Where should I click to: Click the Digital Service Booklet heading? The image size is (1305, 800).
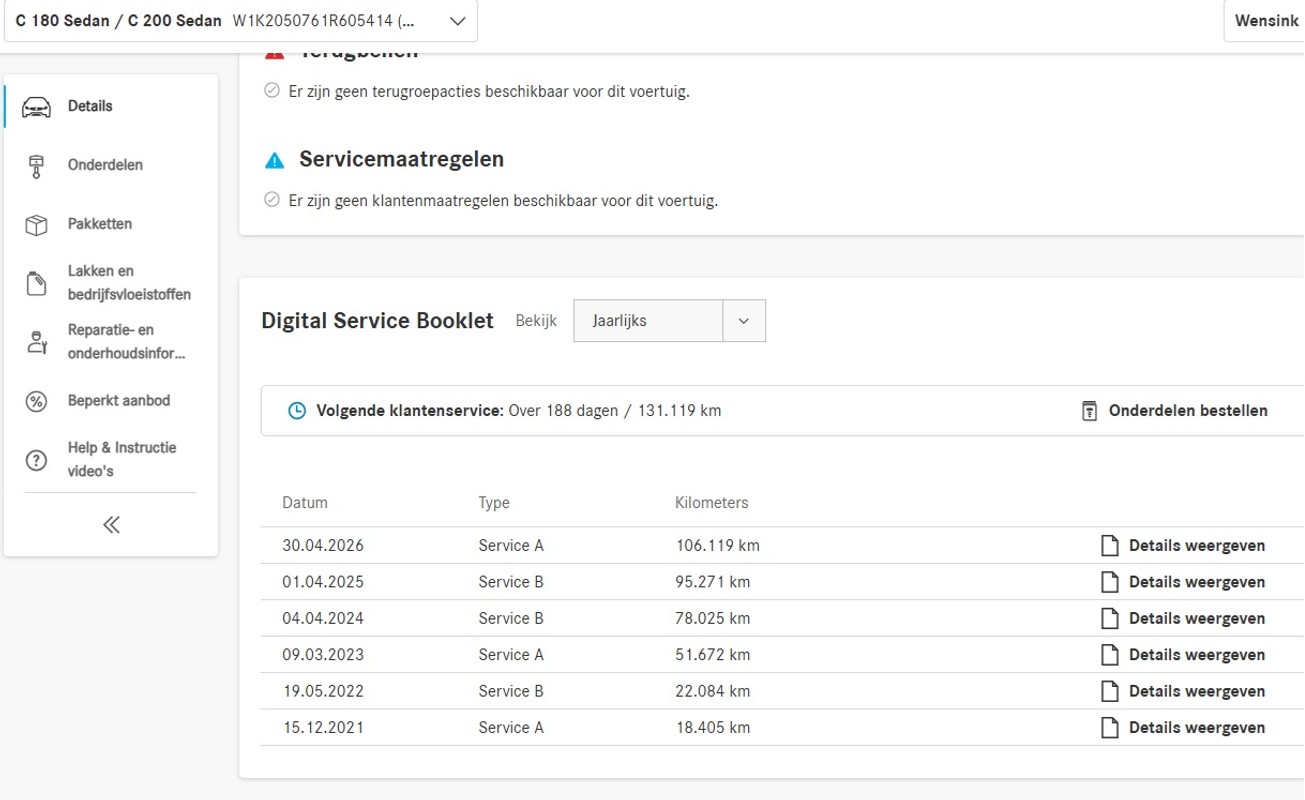[377, 321]
